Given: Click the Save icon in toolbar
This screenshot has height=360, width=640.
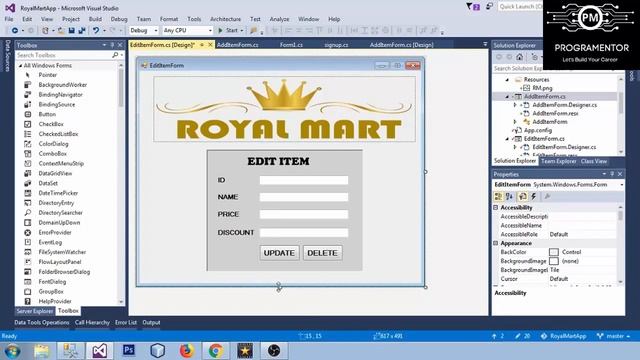Looking at the screenshot, I should tap(71, 31).
